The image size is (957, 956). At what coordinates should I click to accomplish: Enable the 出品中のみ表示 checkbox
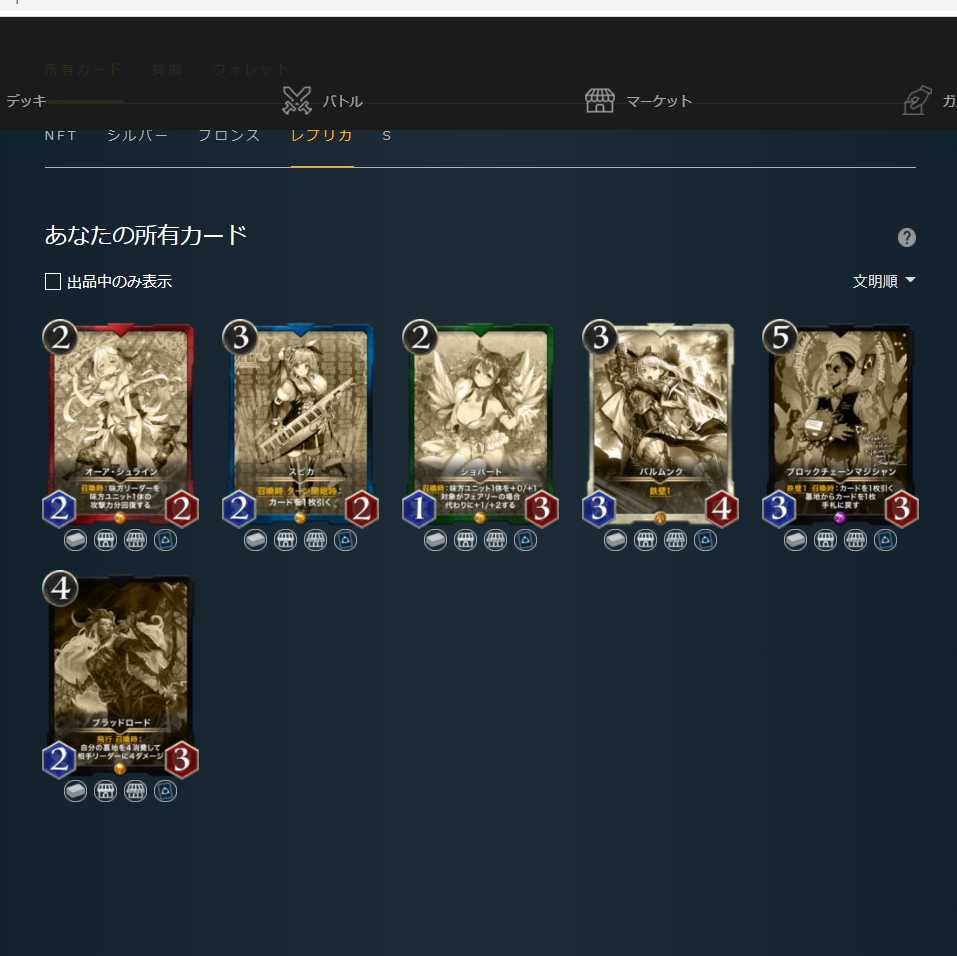pos(53,281)
